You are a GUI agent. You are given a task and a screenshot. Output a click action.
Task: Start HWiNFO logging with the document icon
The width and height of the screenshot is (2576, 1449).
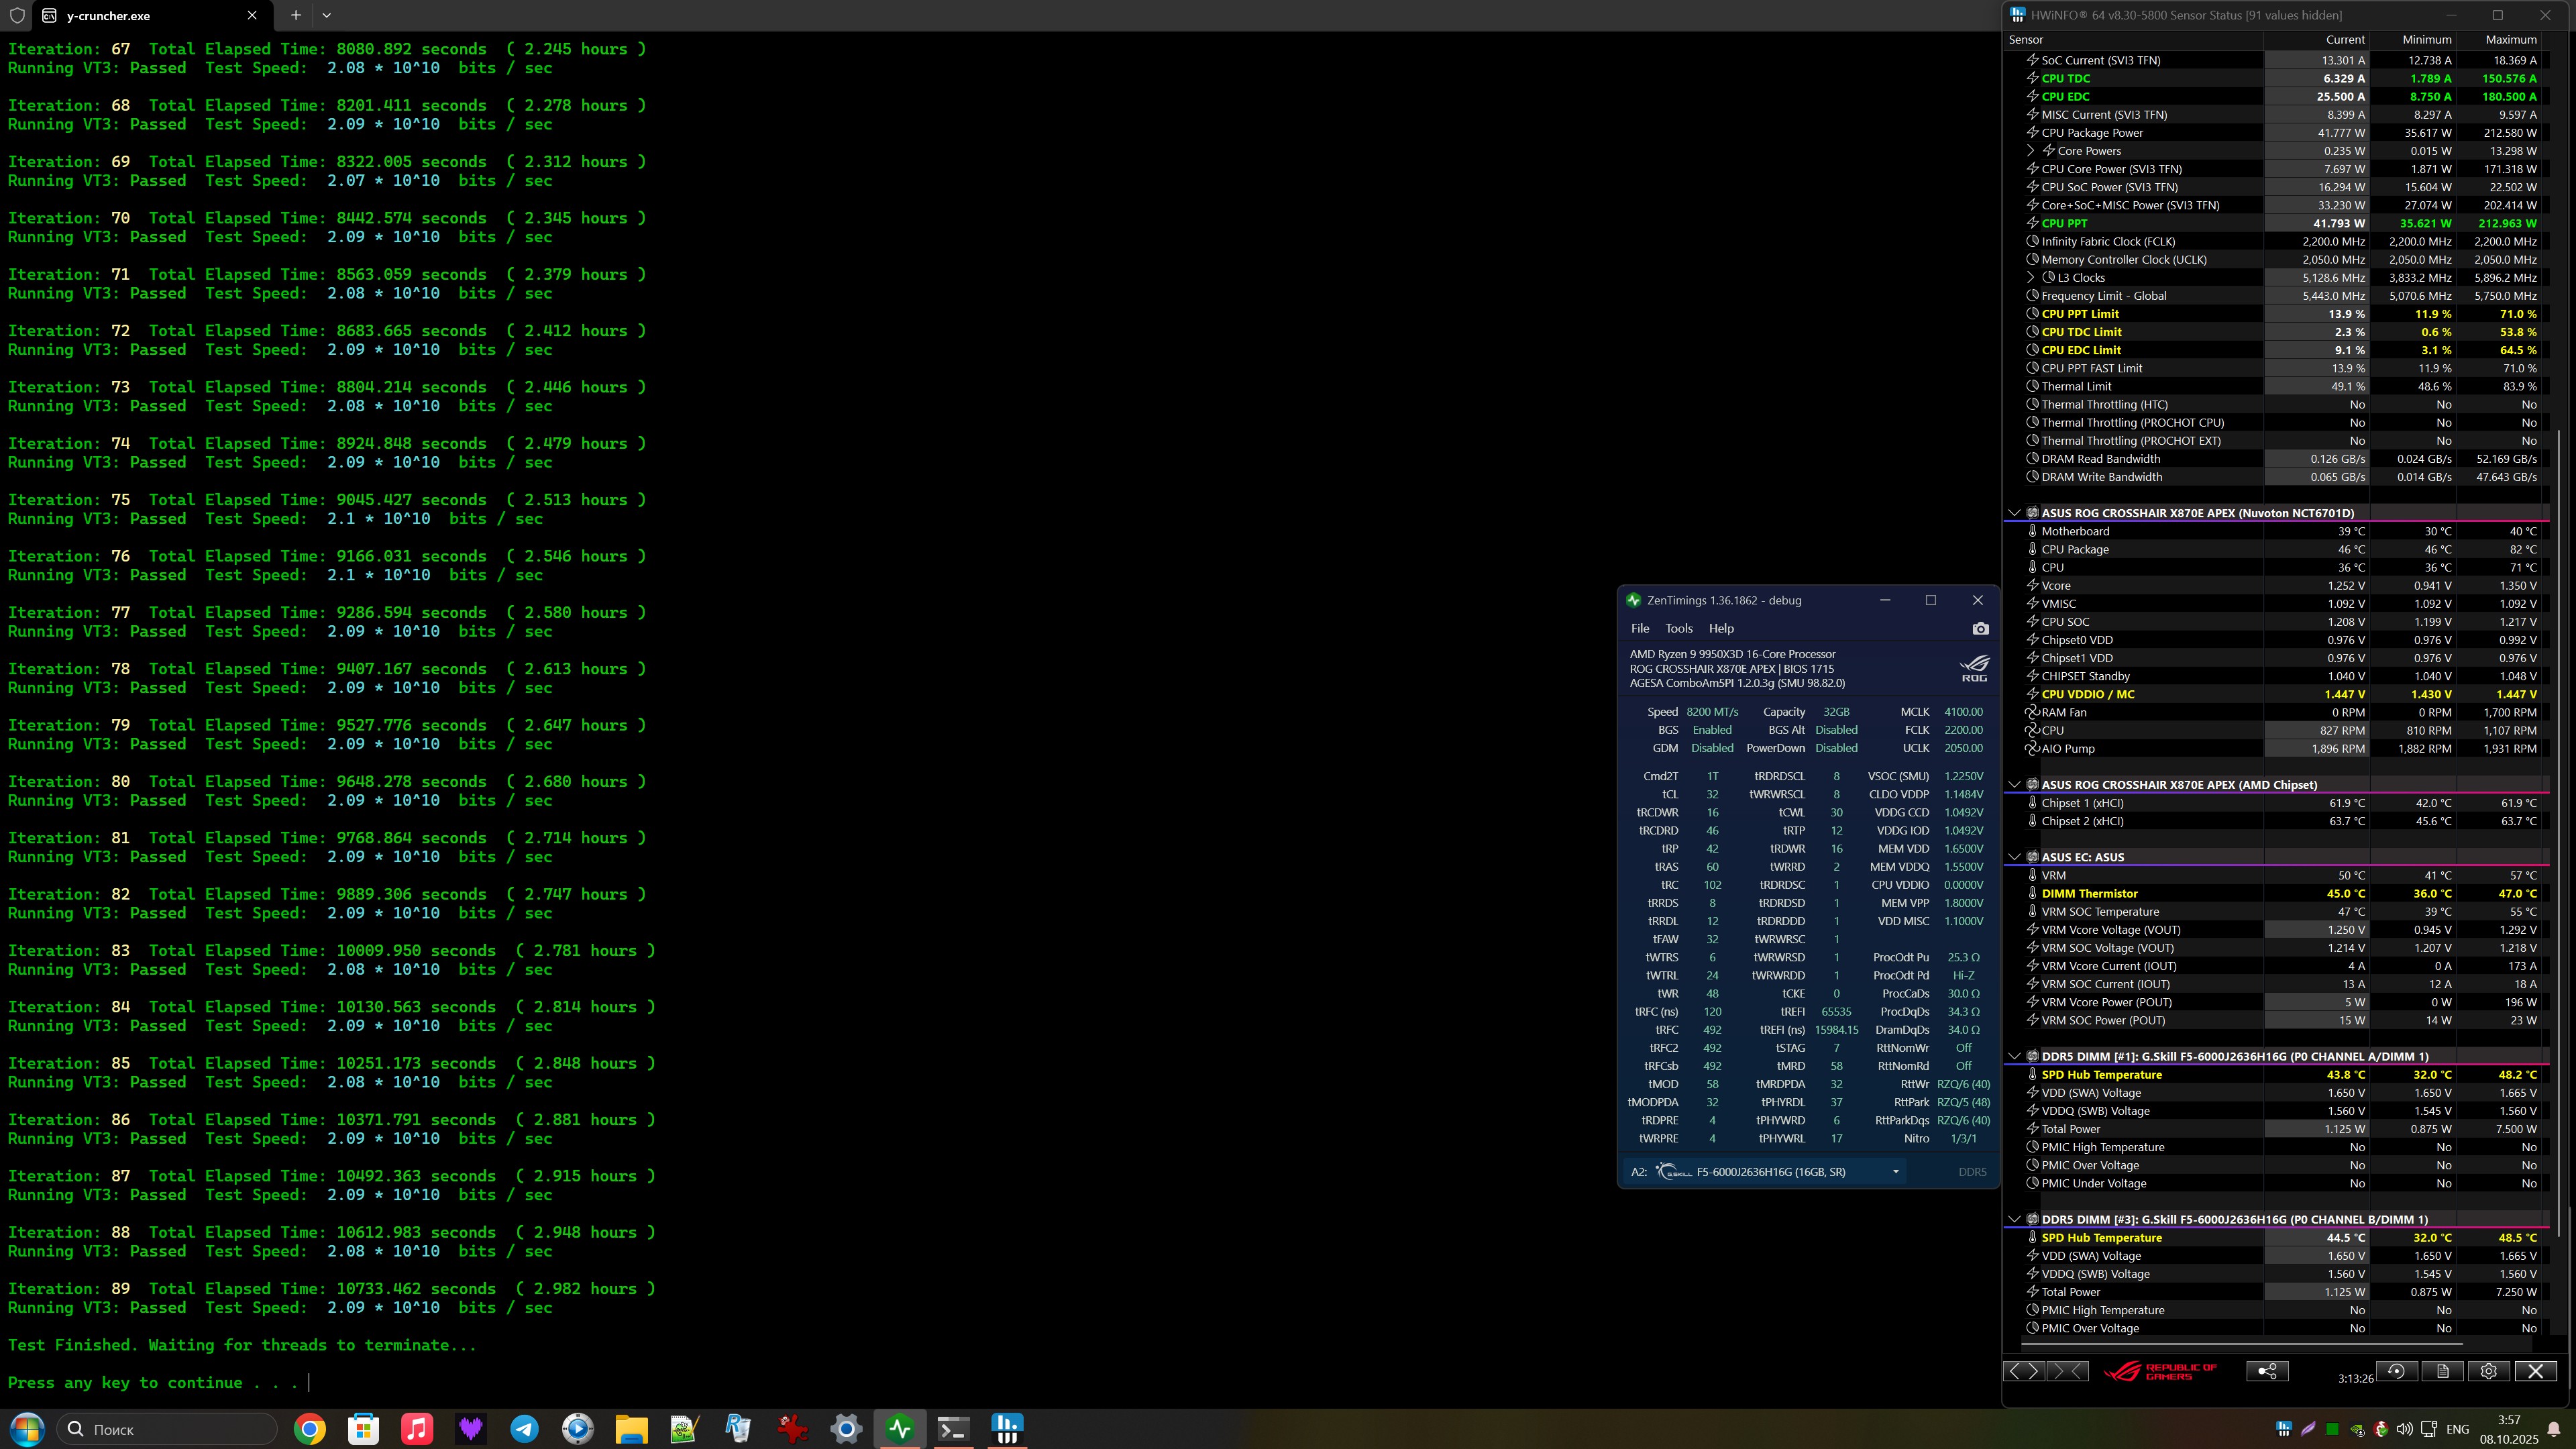click(2442, 1371)
